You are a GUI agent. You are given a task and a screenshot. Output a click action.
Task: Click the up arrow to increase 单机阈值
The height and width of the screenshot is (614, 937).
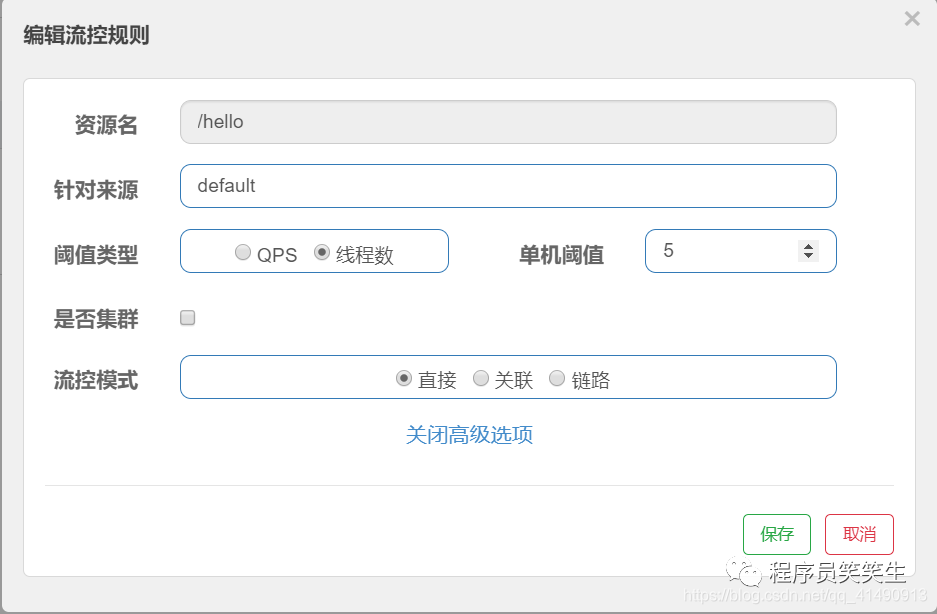(807, 245)
